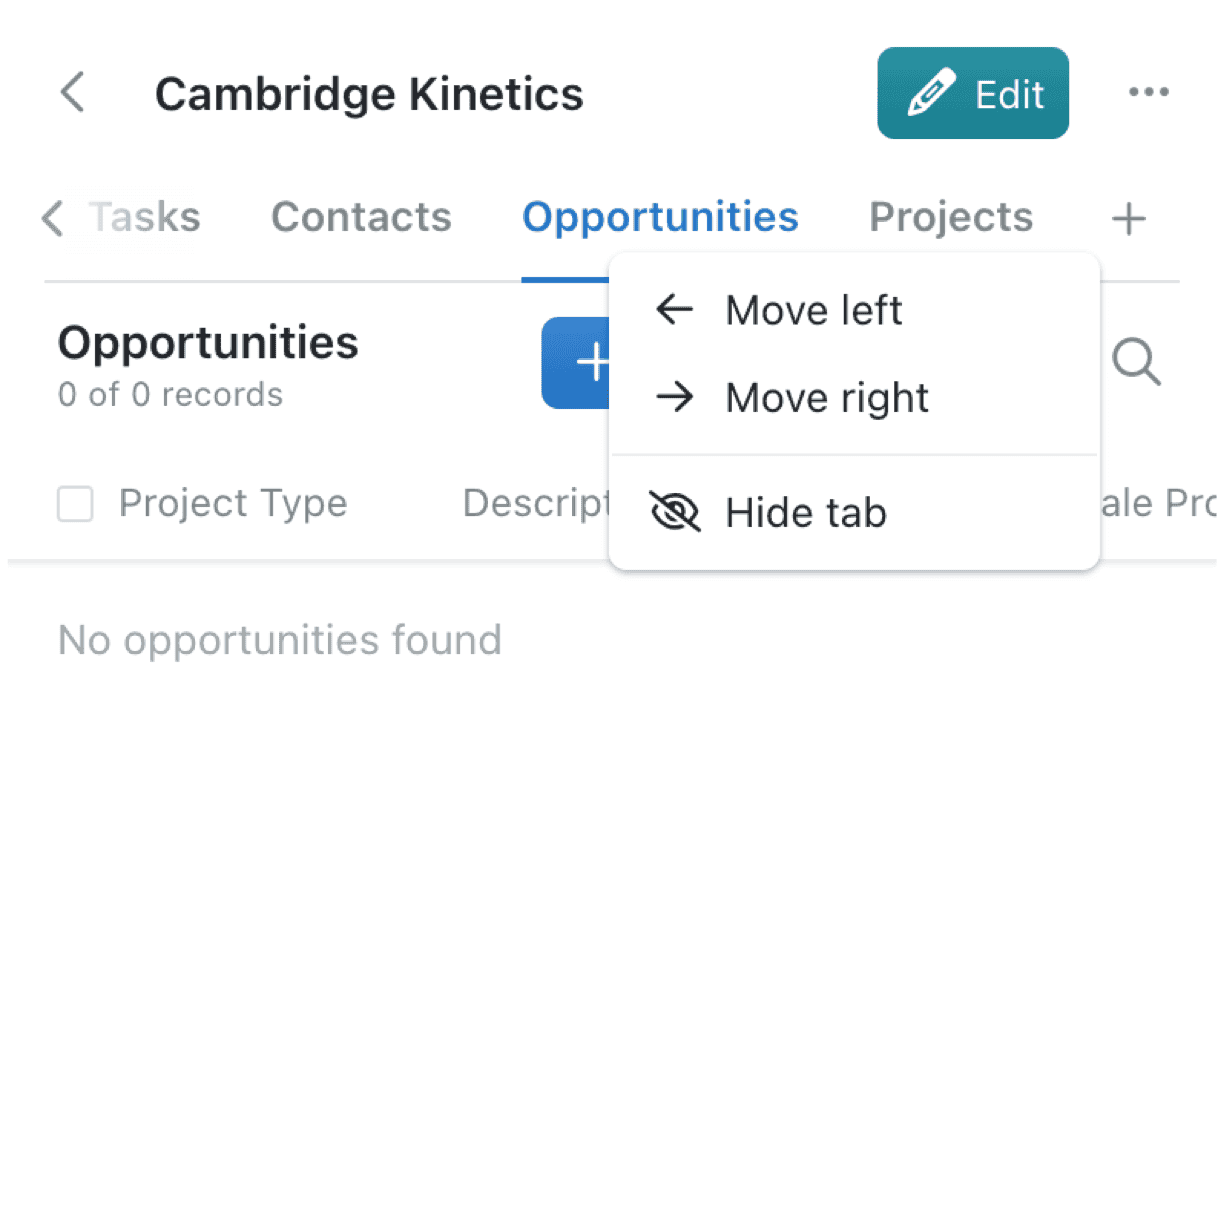The height and width of the screenshot is (1221, 1218).
Task: Hide the tab using Hide tab option
Action: (x=805, y=513)
